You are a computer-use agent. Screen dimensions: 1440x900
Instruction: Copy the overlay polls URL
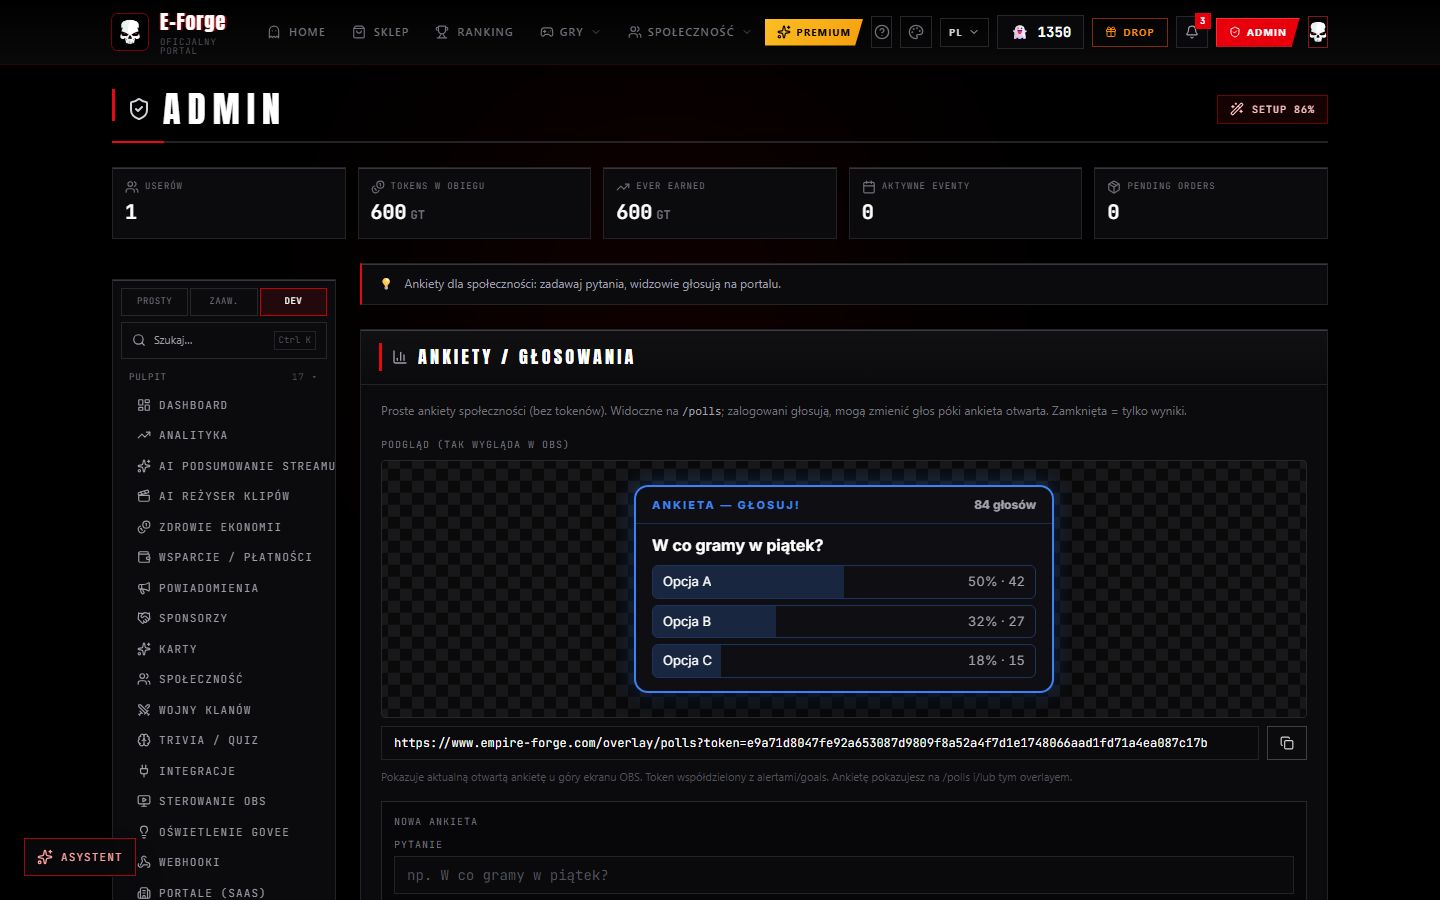pos(1287,743)
